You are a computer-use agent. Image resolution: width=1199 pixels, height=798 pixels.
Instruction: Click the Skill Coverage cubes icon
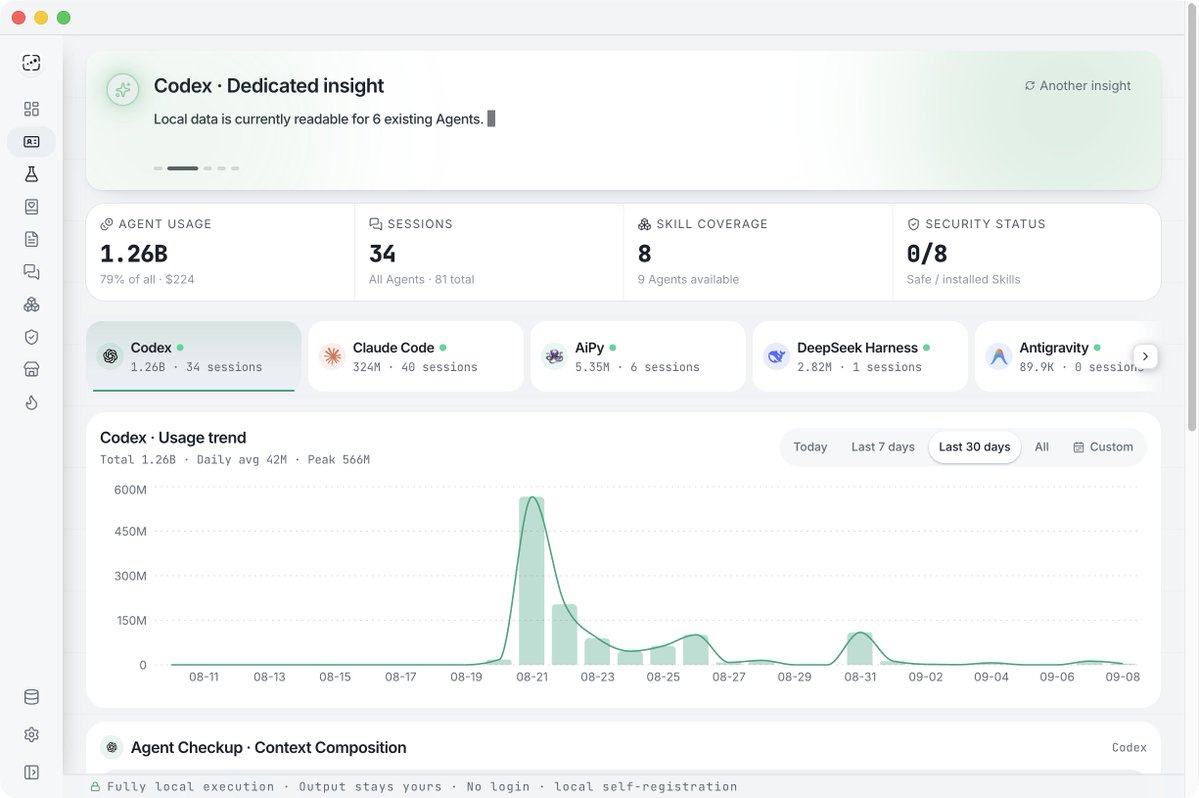(644, 224)
